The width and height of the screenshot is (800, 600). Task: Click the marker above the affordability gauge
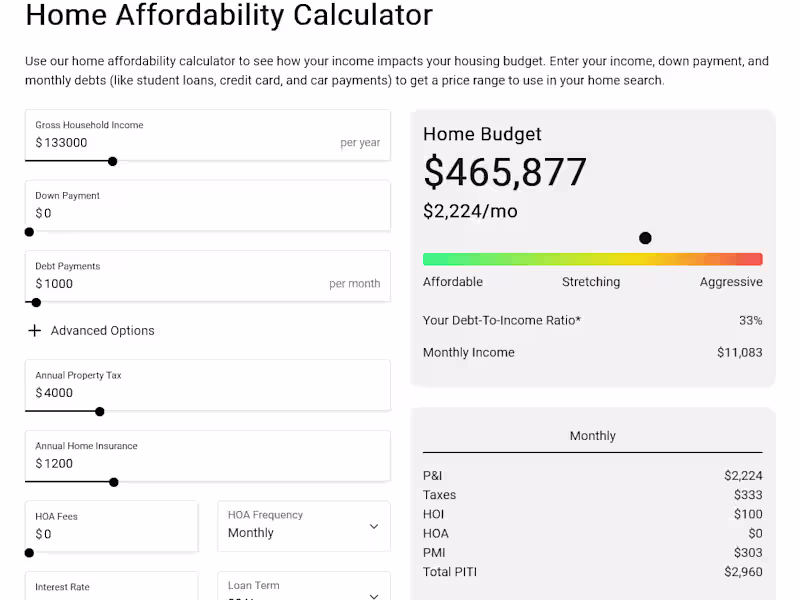(x=645, y=238)
